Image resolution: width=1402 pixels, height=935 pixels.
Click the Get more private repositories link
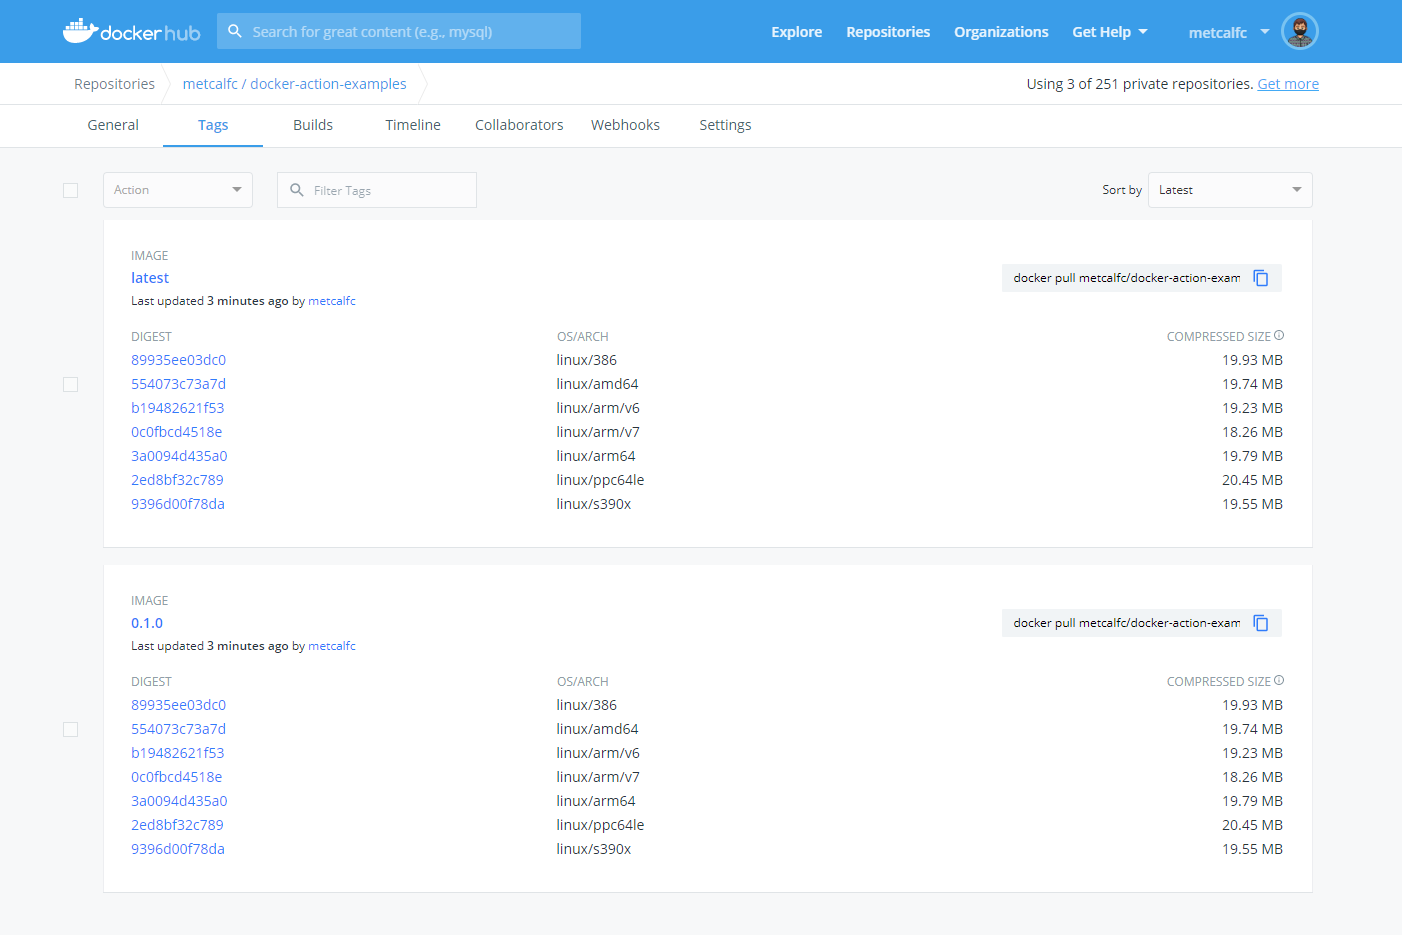(1288, 84)
